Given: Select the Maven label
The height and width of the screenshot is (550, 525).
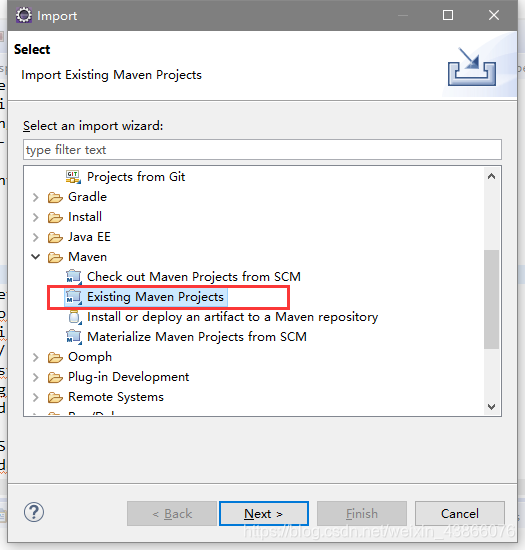Looking at the screenshot, I should pyautogui.click(x=87, y=257).
